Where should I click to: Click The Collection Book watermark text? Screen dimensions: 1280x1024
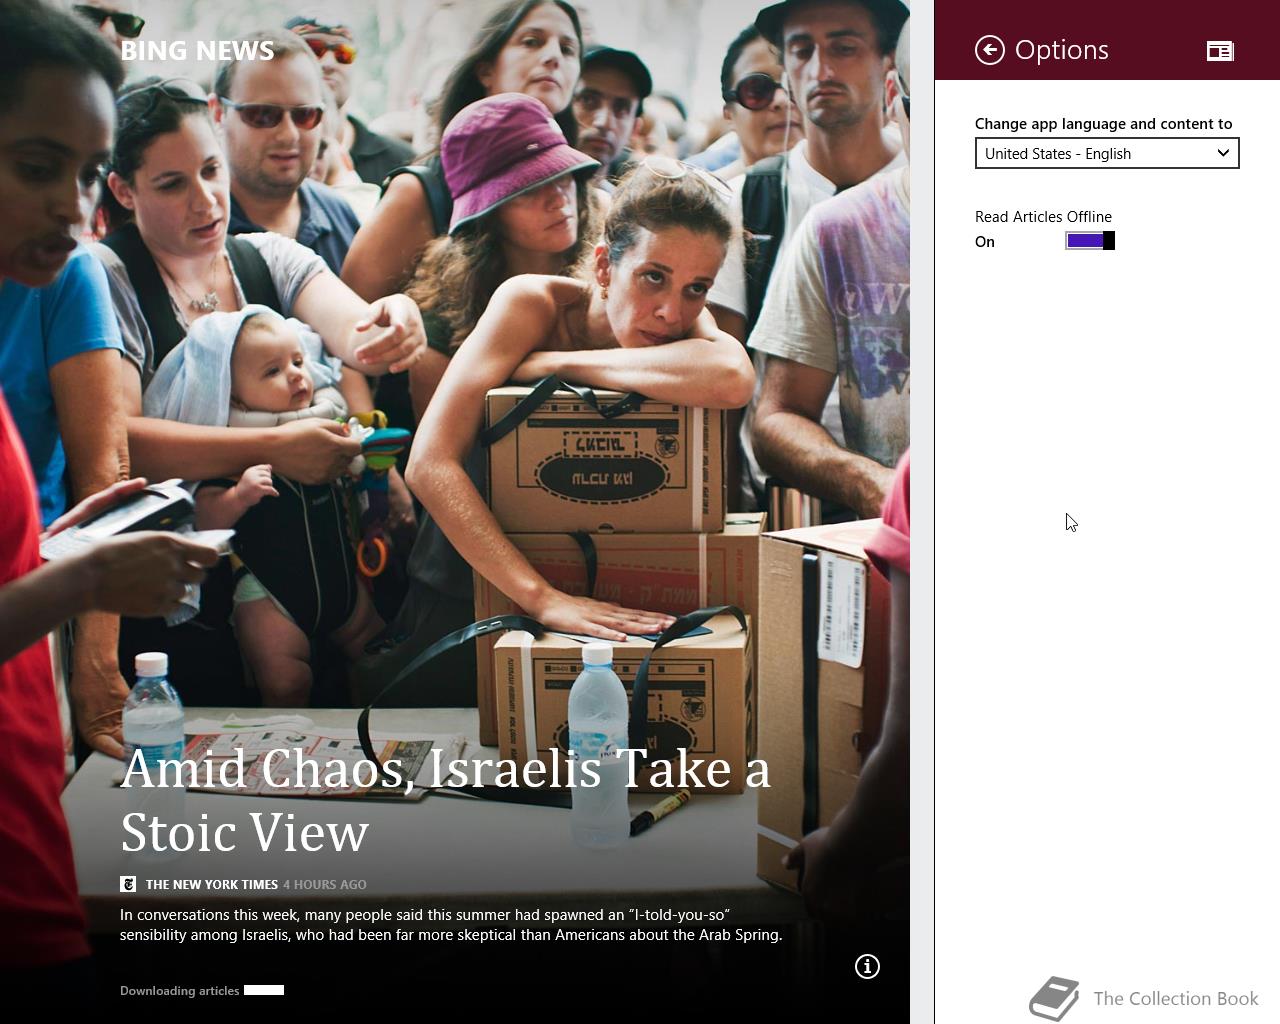[1176, 998]
